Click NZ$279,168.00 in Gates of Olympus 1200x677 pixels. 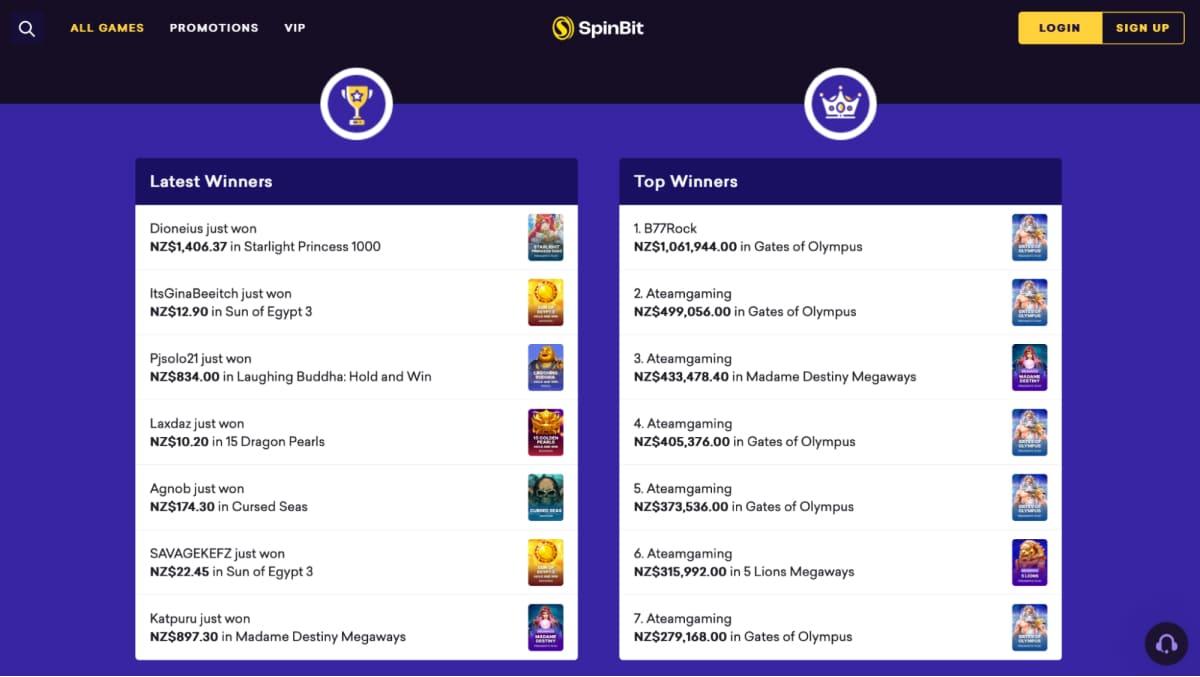coord(743,636)
